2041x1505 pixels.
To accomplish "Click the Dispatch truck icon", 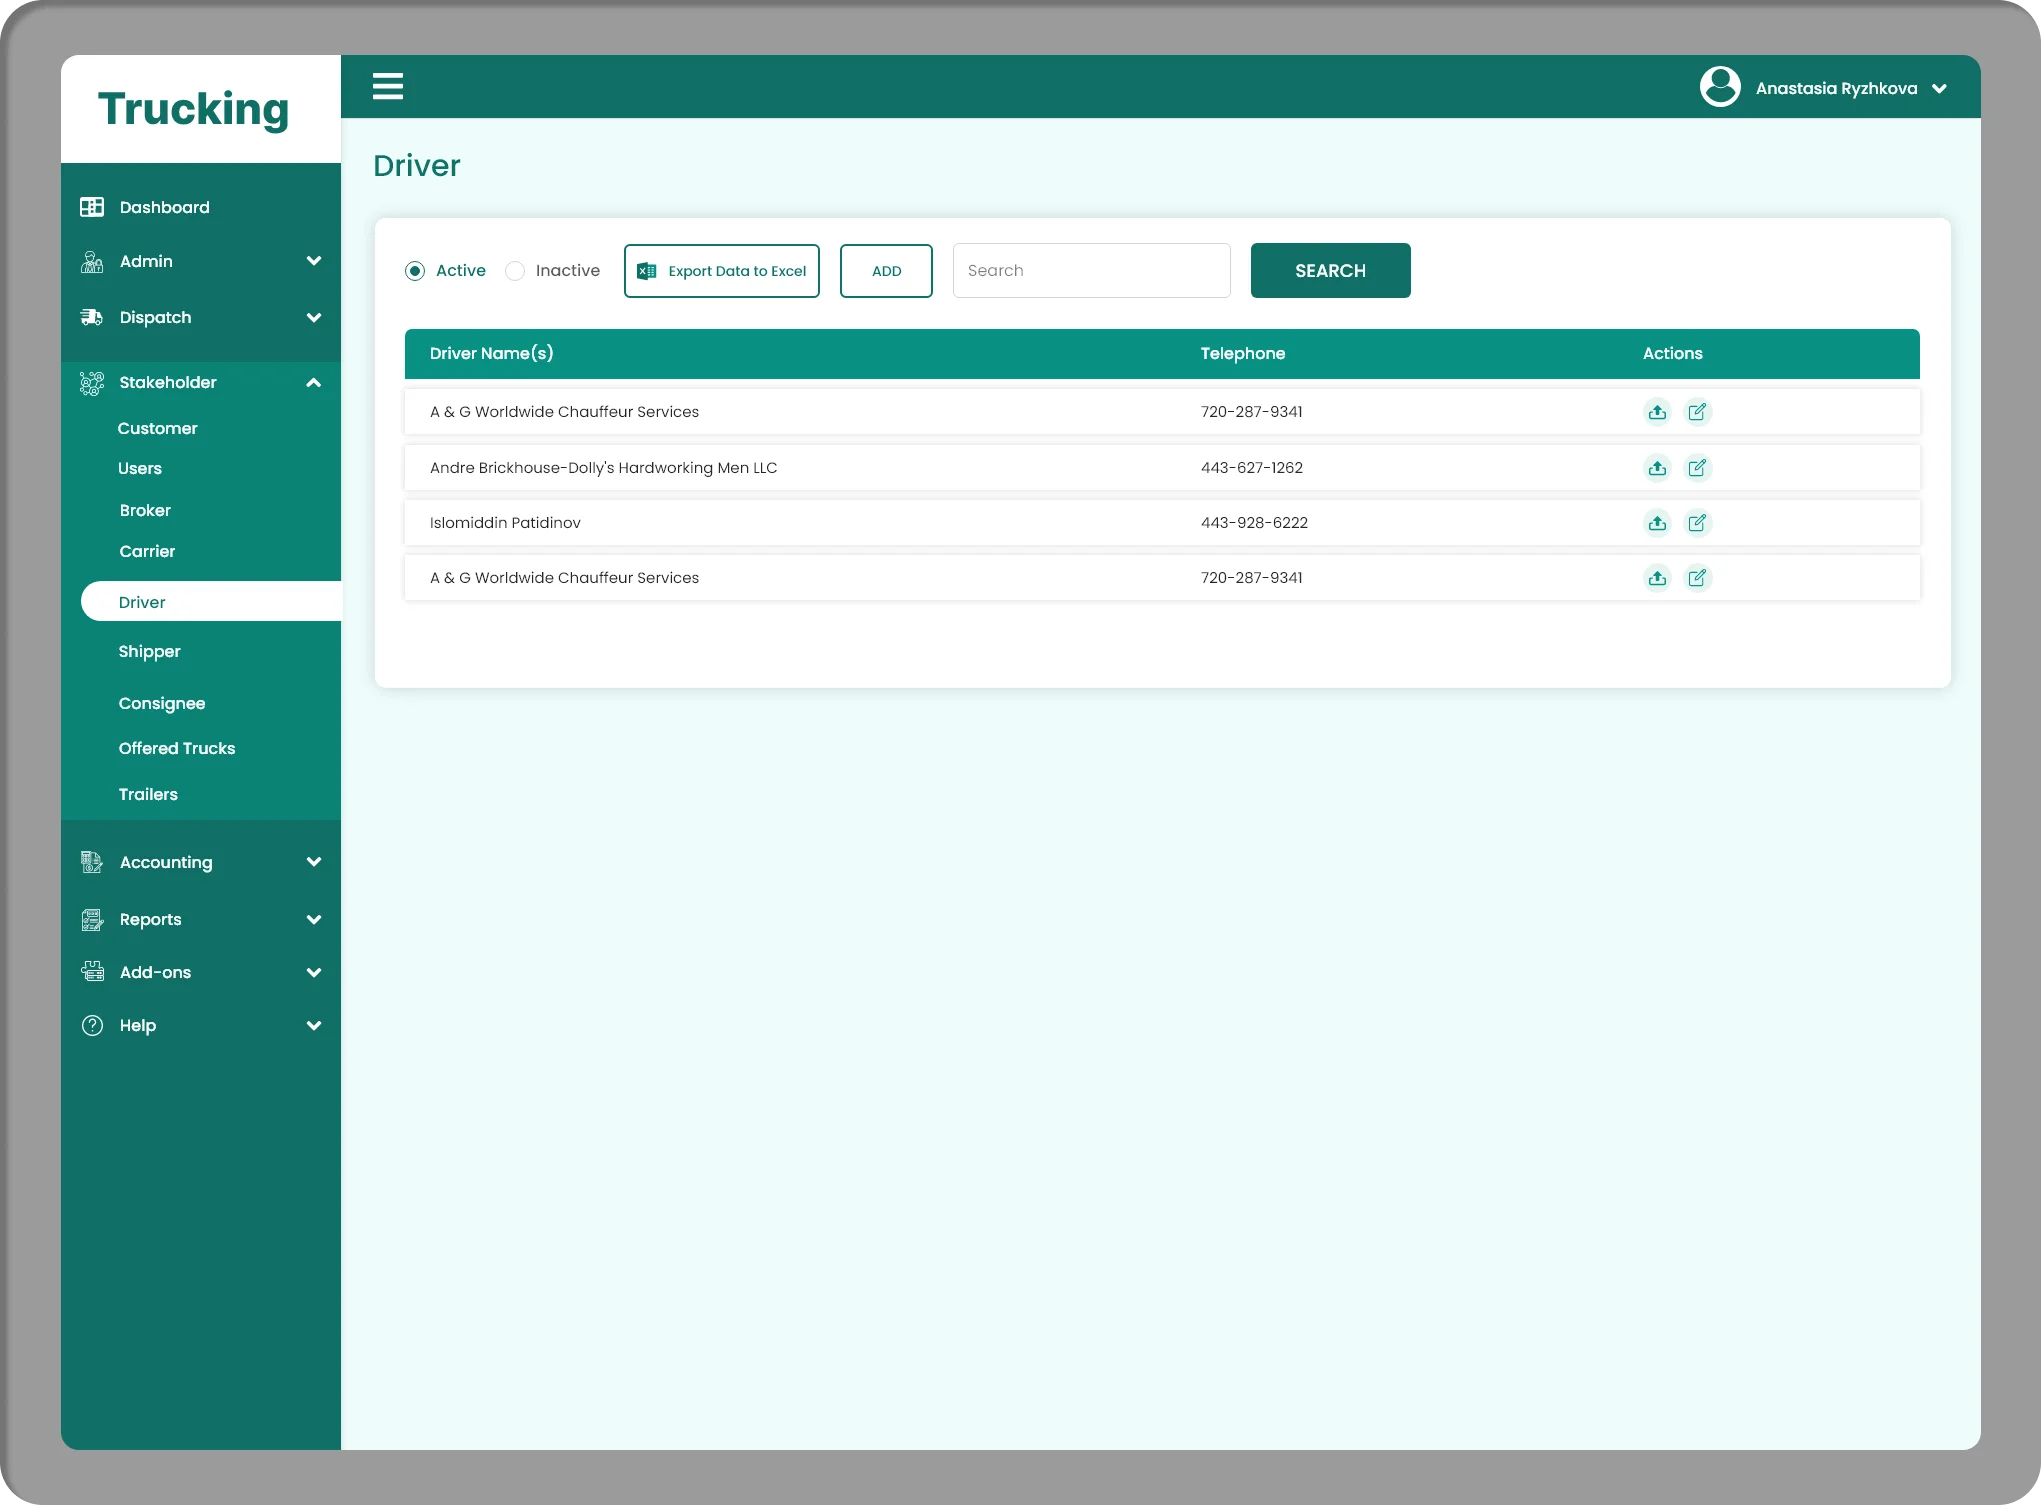I will [x=92, y=318].
